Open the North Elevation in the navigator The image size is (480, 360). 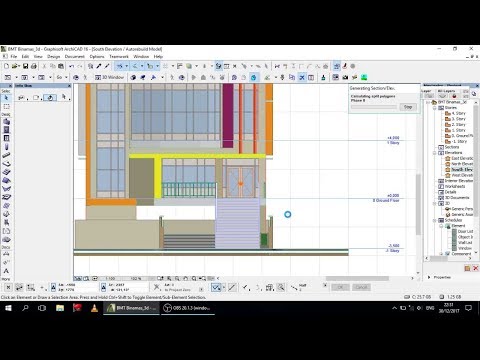[459, 164]
